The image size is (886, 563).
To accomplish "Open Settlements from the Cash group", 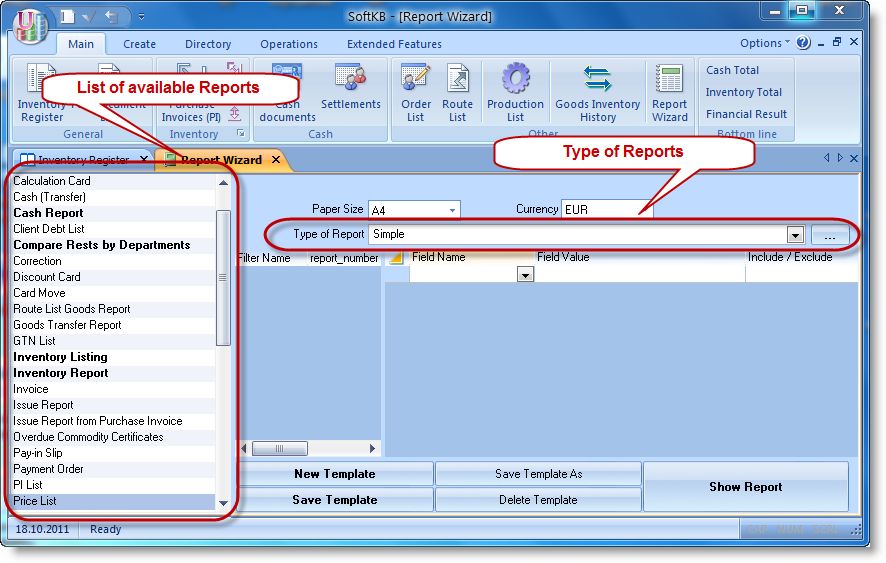I will (x=350, y=90).
